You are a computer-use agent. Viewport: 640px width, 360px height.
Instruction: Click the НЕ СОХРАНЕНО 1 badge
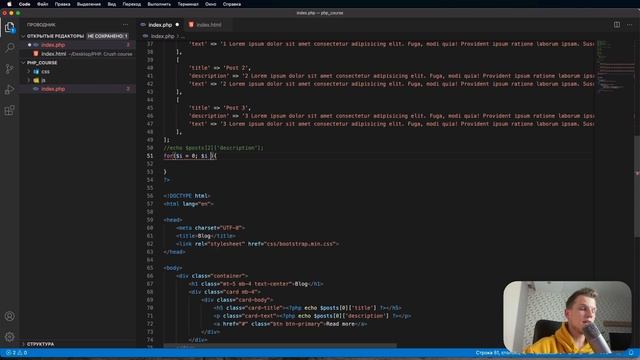point(107,36)
